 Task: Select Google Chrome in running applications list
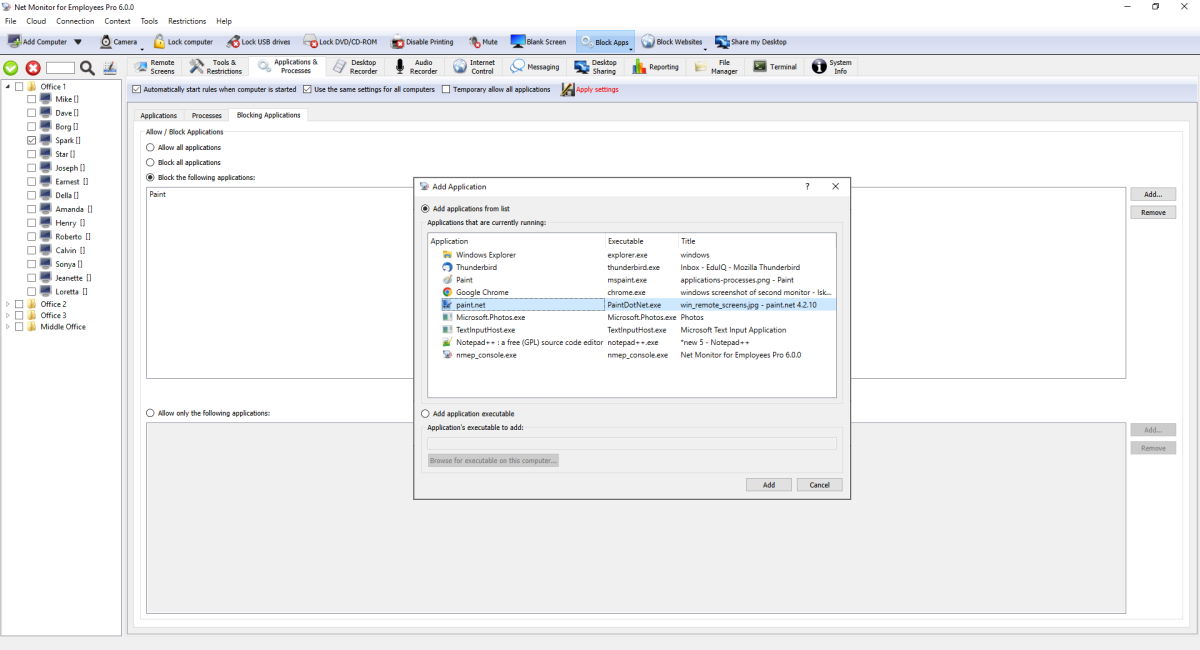tap(482, 292)
